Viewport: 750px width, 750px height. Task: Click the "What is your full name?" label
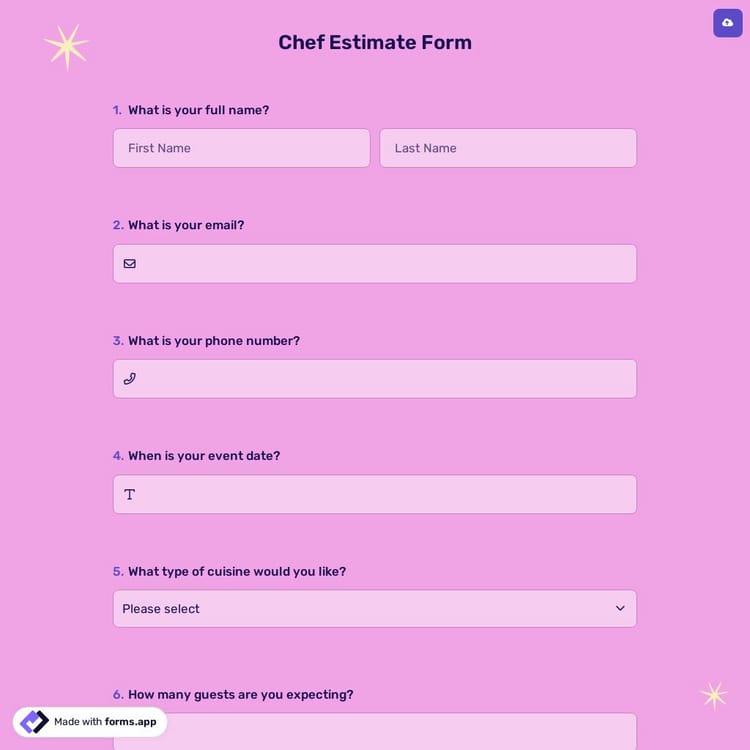pos(198,110)
